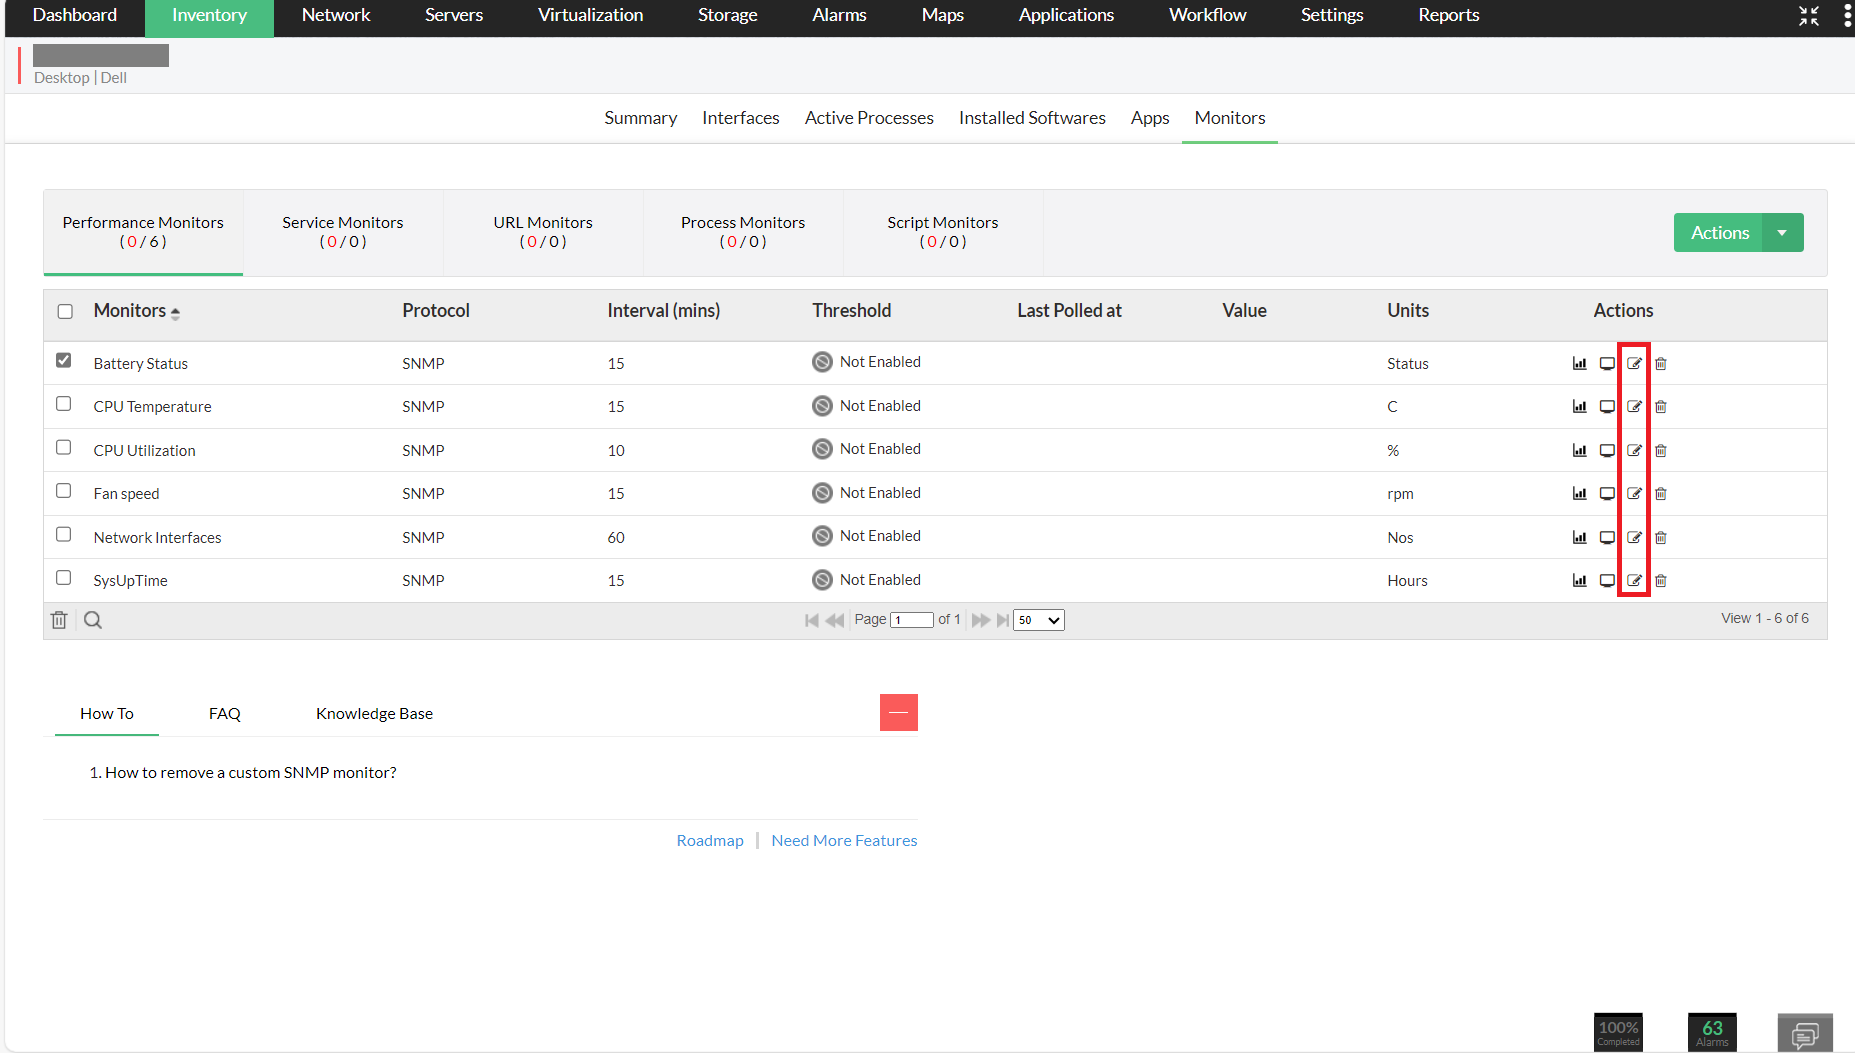Click the page number input field
Image resolution: width=1855 pixels, height=1053 pixels.
911,620
